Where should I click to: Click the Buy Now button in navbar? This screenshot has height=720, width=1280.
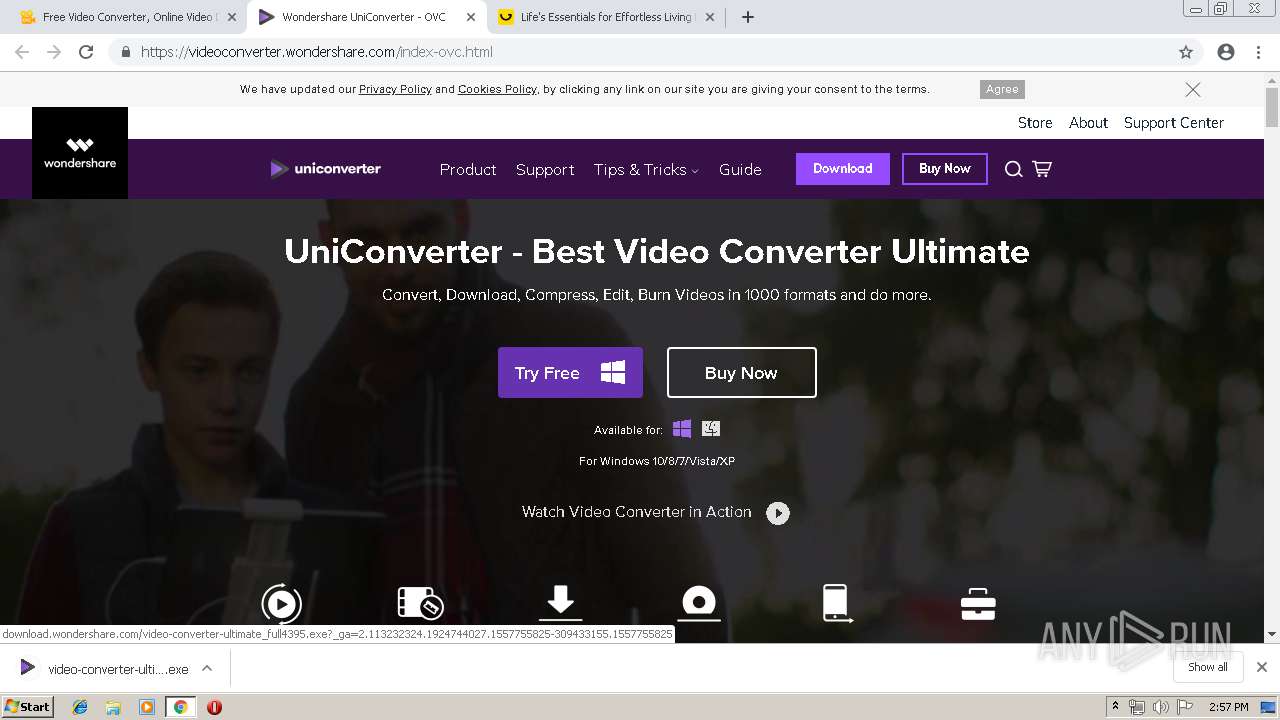coord(945,168)
